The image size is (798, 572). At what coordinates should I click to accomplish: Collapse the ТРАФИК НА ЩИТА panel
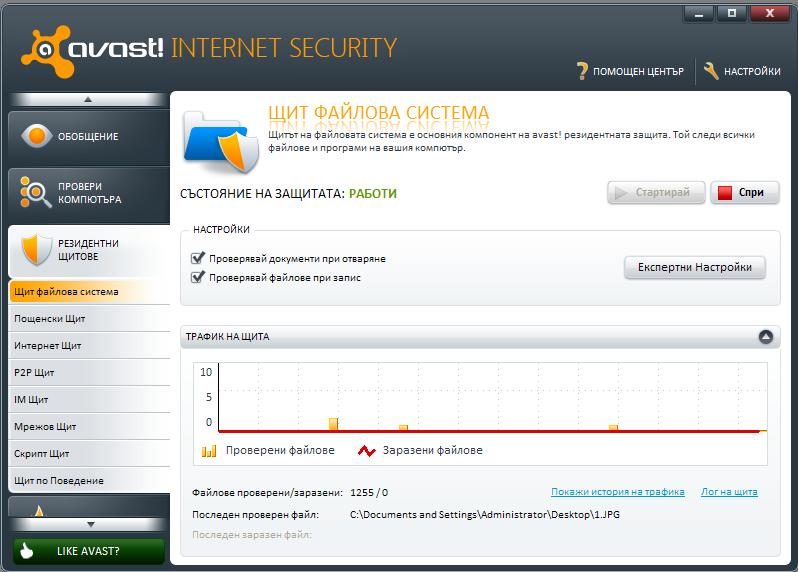click(x=765, y=336)
